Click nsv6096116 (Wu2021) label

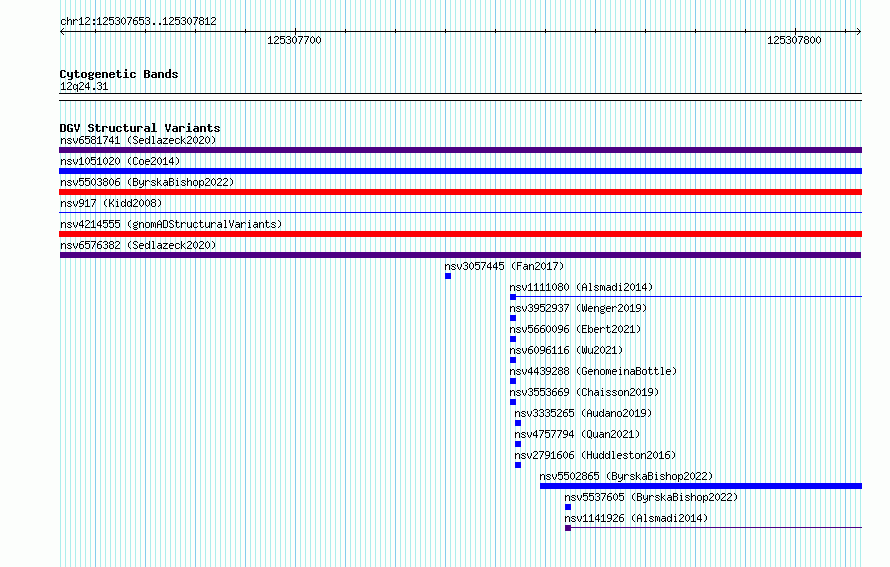click(566, 350)
